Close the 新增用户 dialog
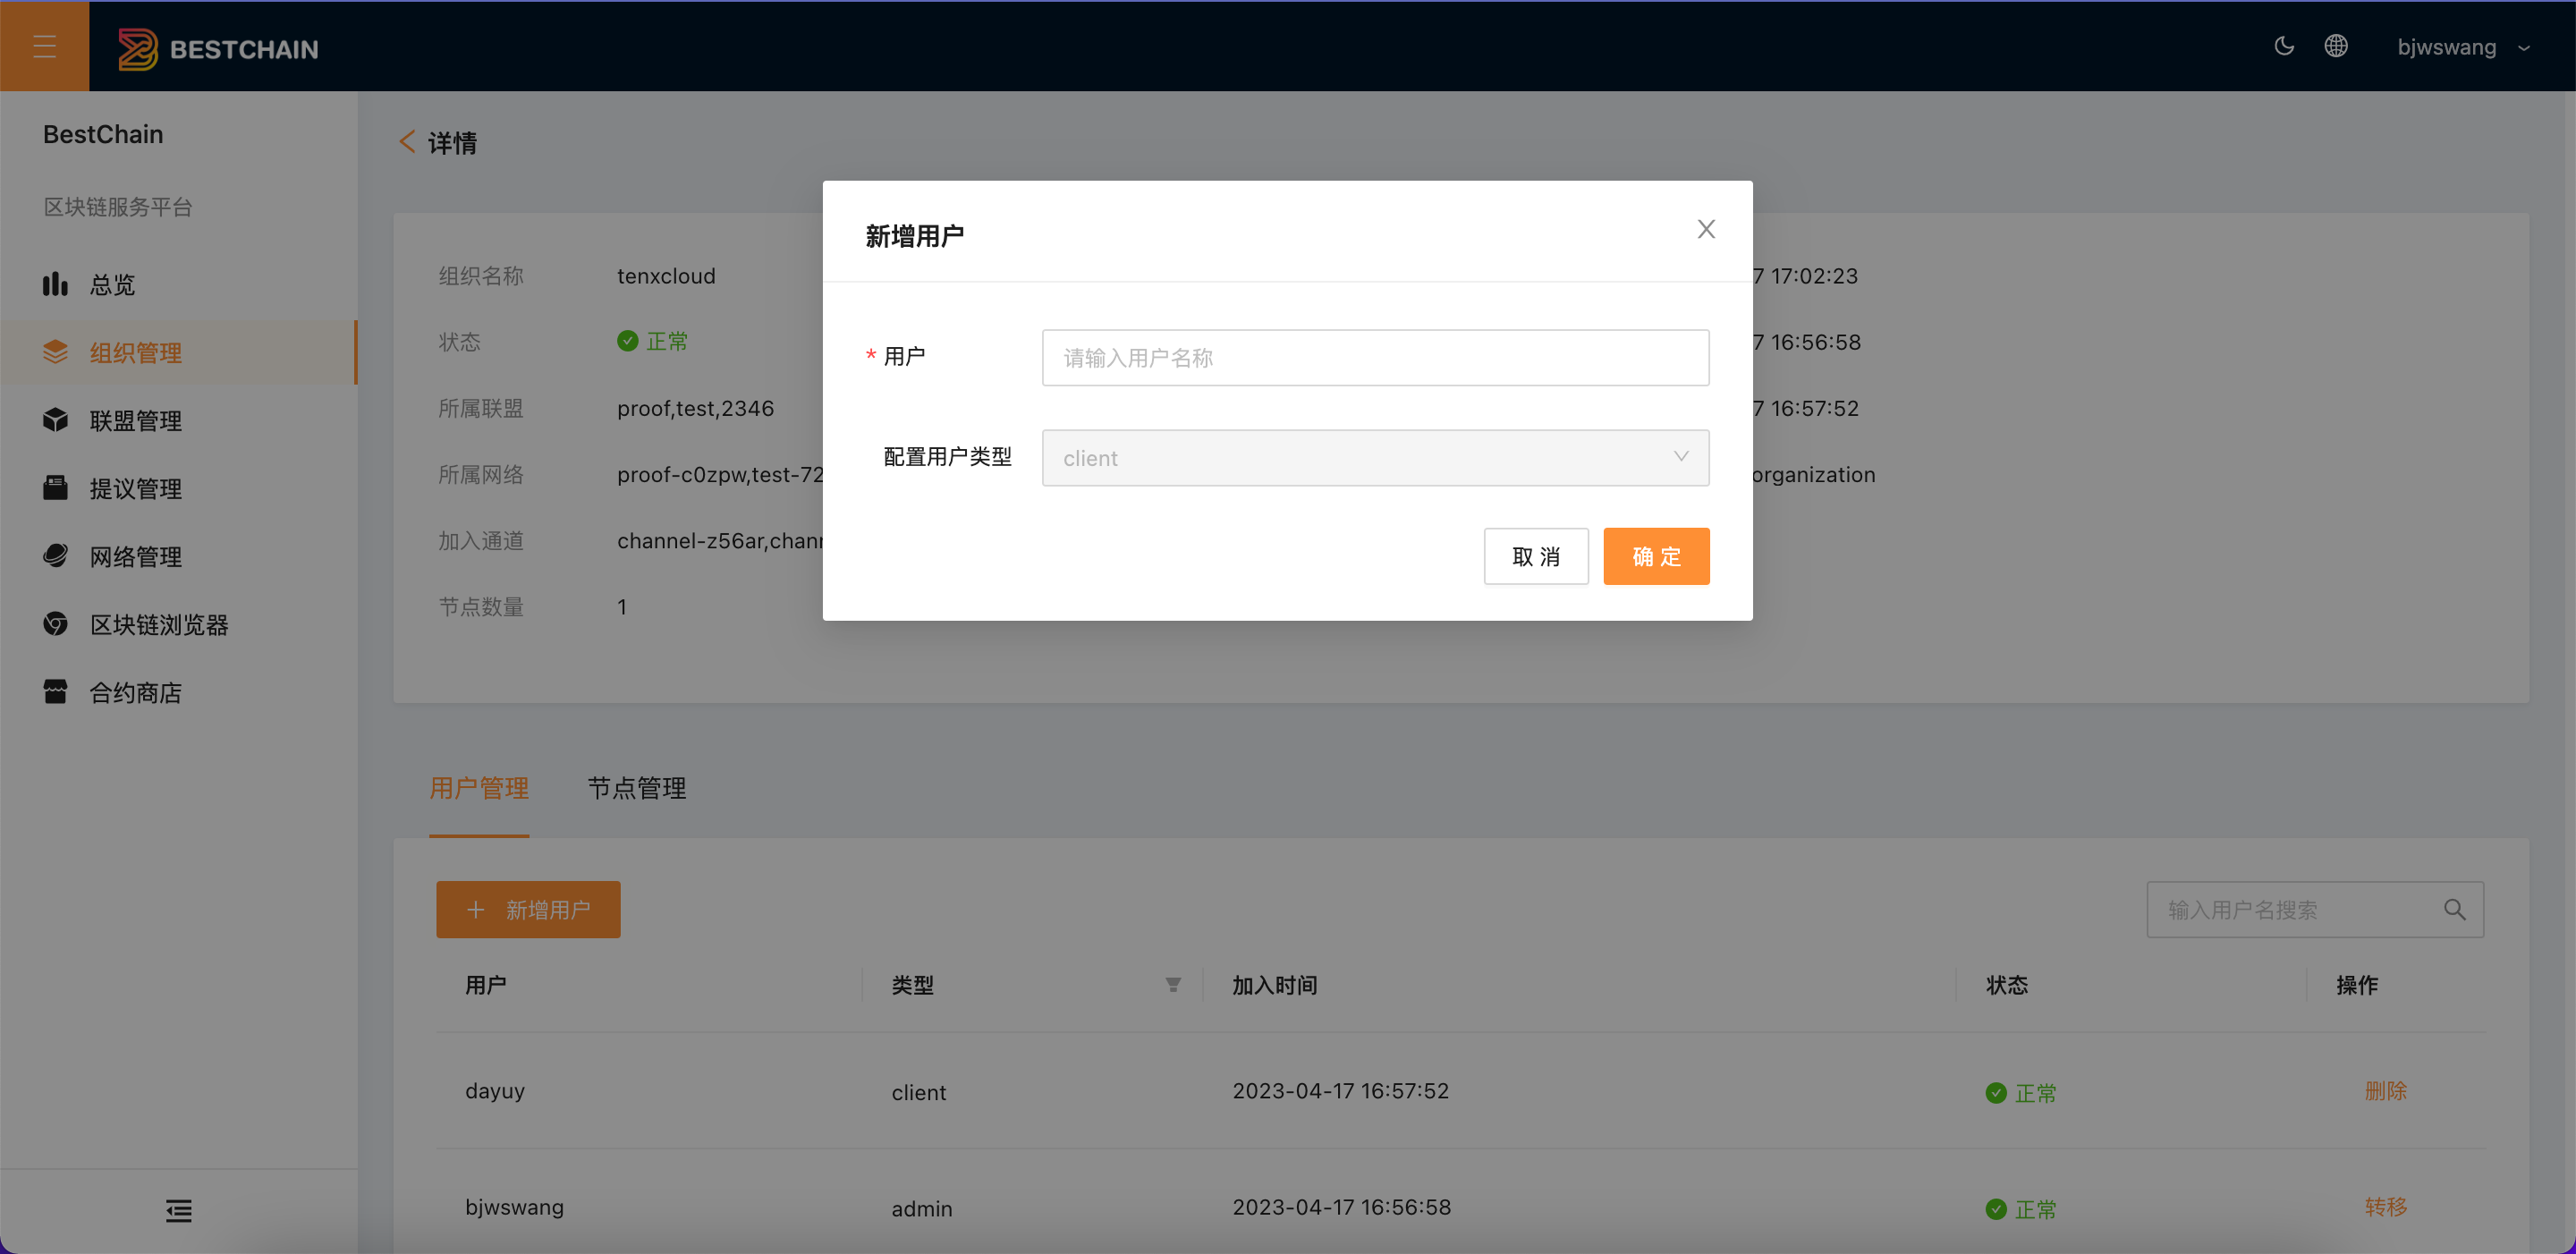 (1706, 229)
